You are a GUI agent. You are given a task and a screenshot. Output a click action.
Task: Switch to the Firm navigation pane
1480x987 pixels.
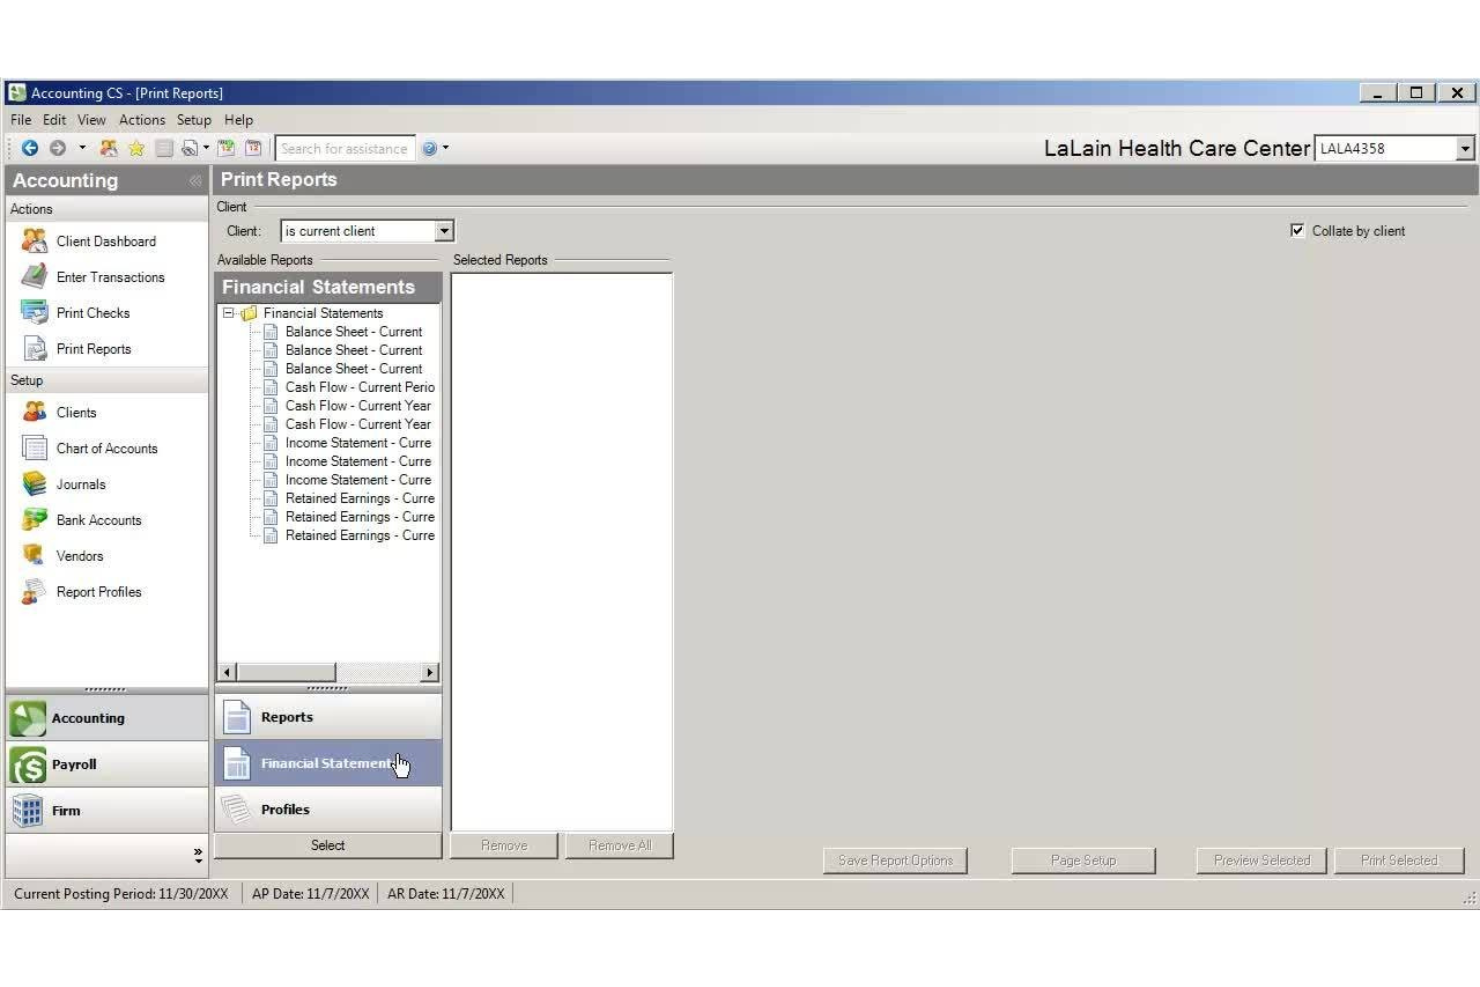(x=66, y=810)
